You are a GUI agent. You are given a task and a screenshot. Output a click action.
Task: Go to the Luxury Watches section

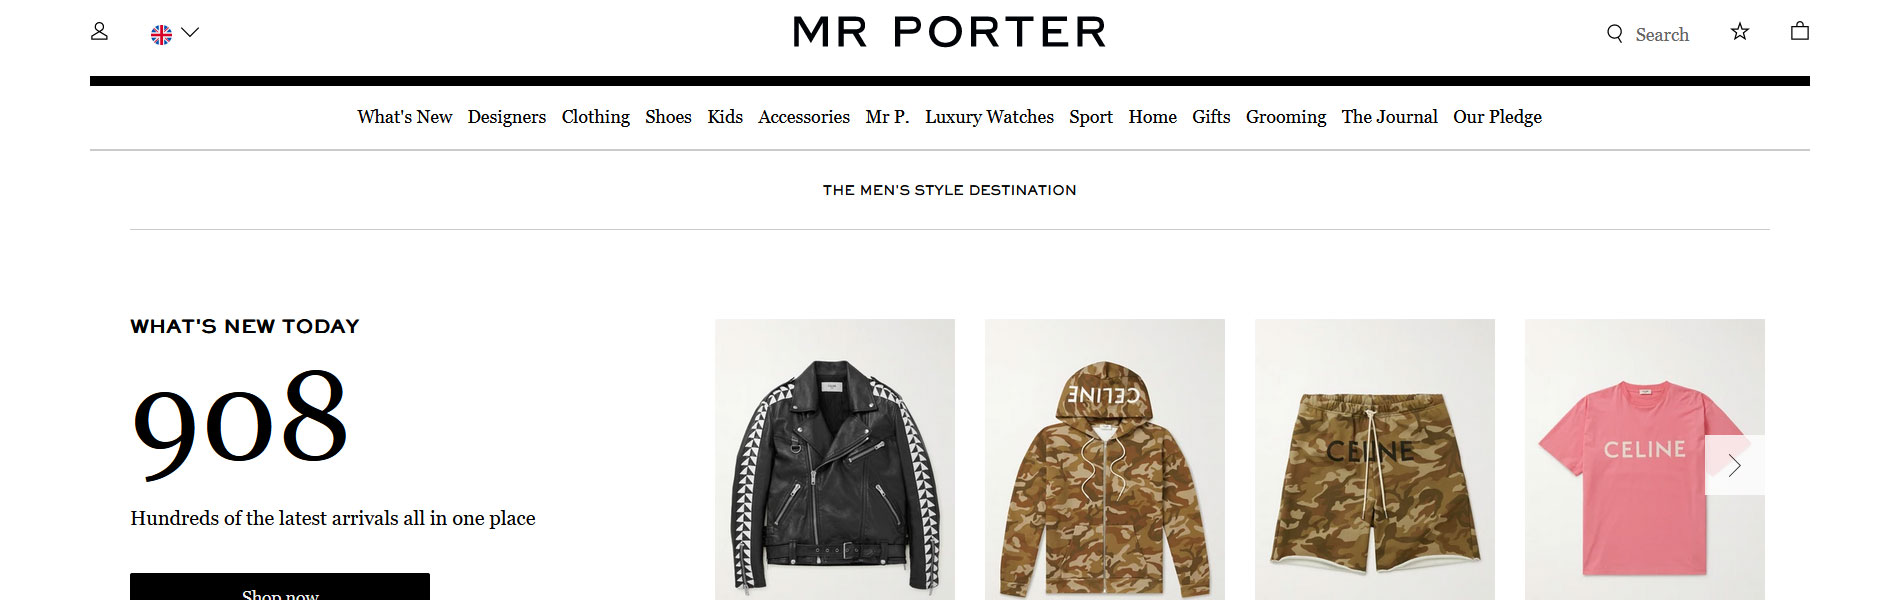click(989, 117)
